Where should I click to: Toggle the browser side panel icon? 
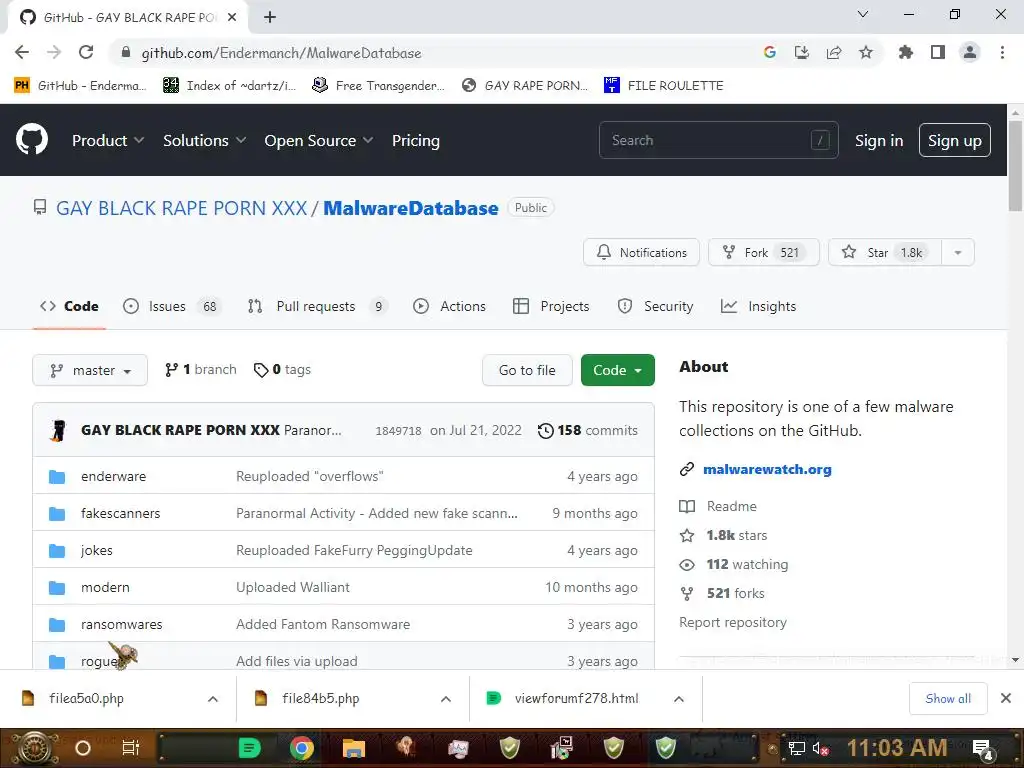click(938, 52)
